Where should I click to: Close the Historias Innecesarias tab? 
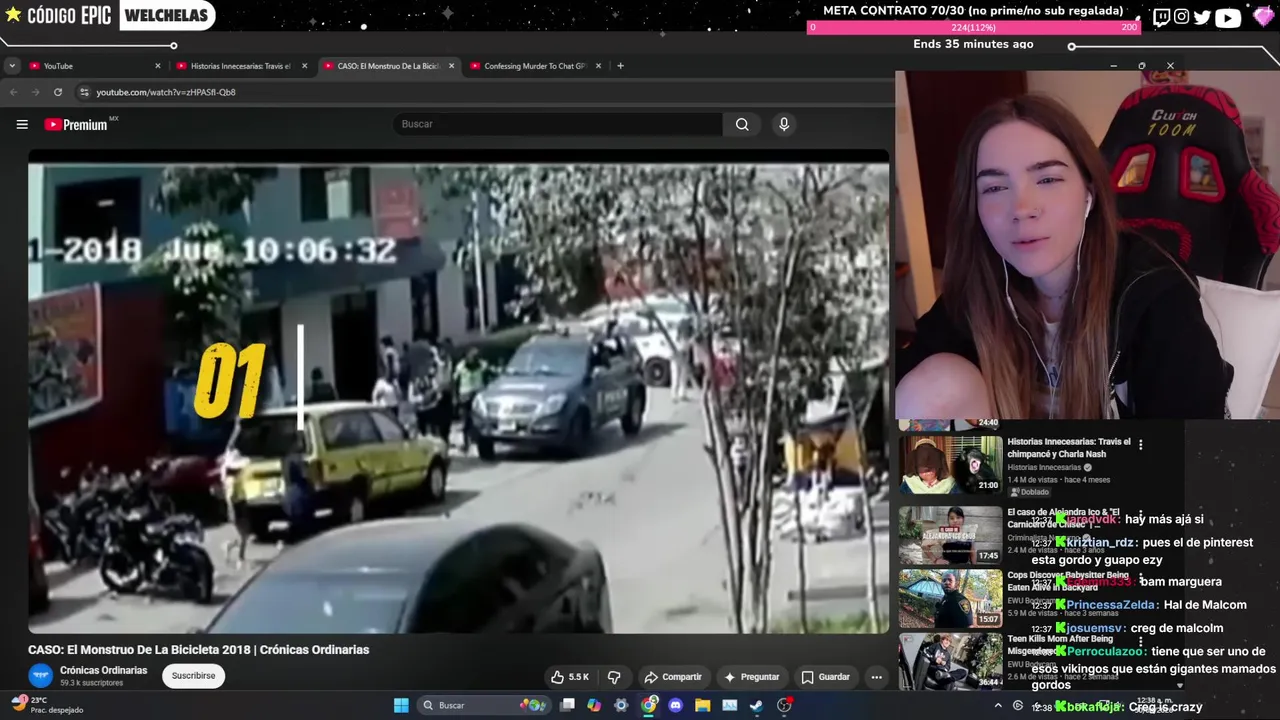[x=304, y=66]
